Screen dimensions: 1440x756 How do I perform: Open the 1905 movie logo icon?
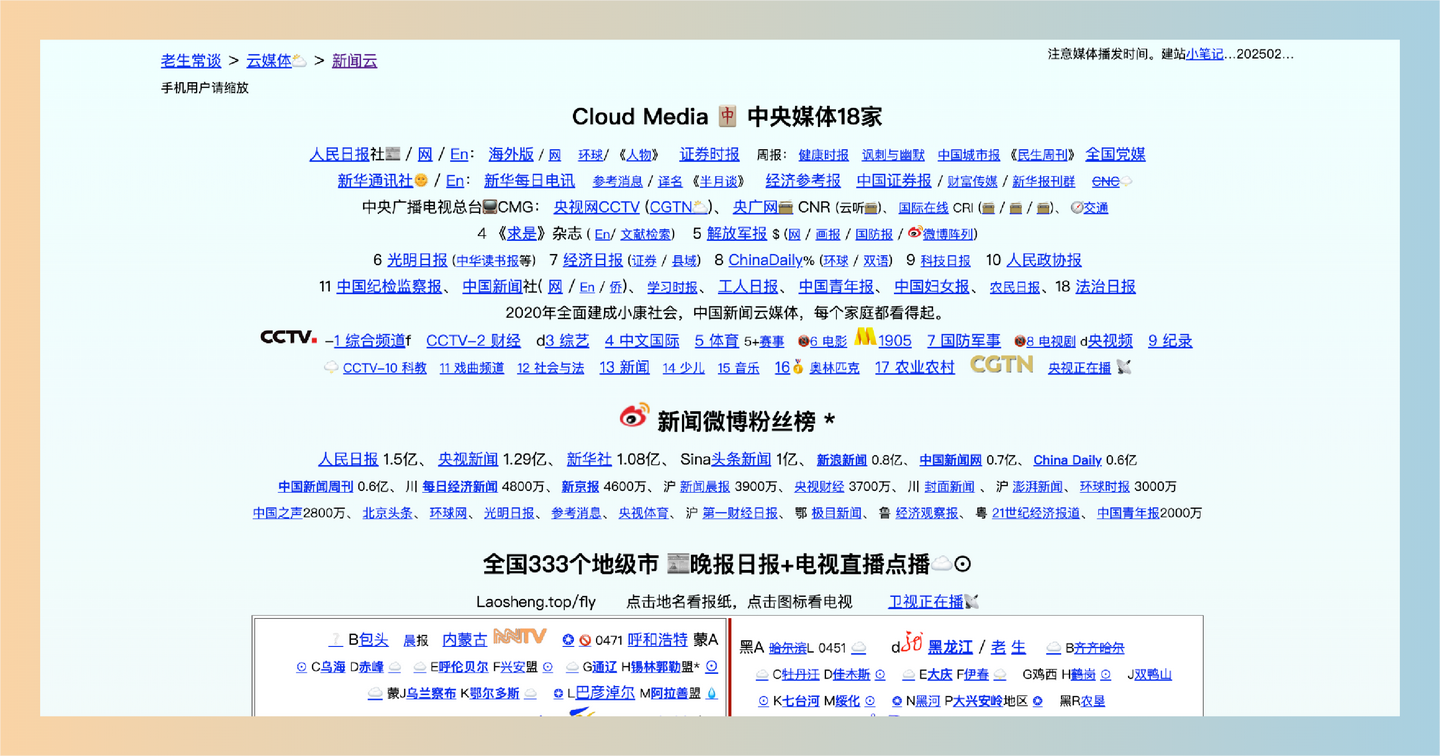click(x=865, y=337)
